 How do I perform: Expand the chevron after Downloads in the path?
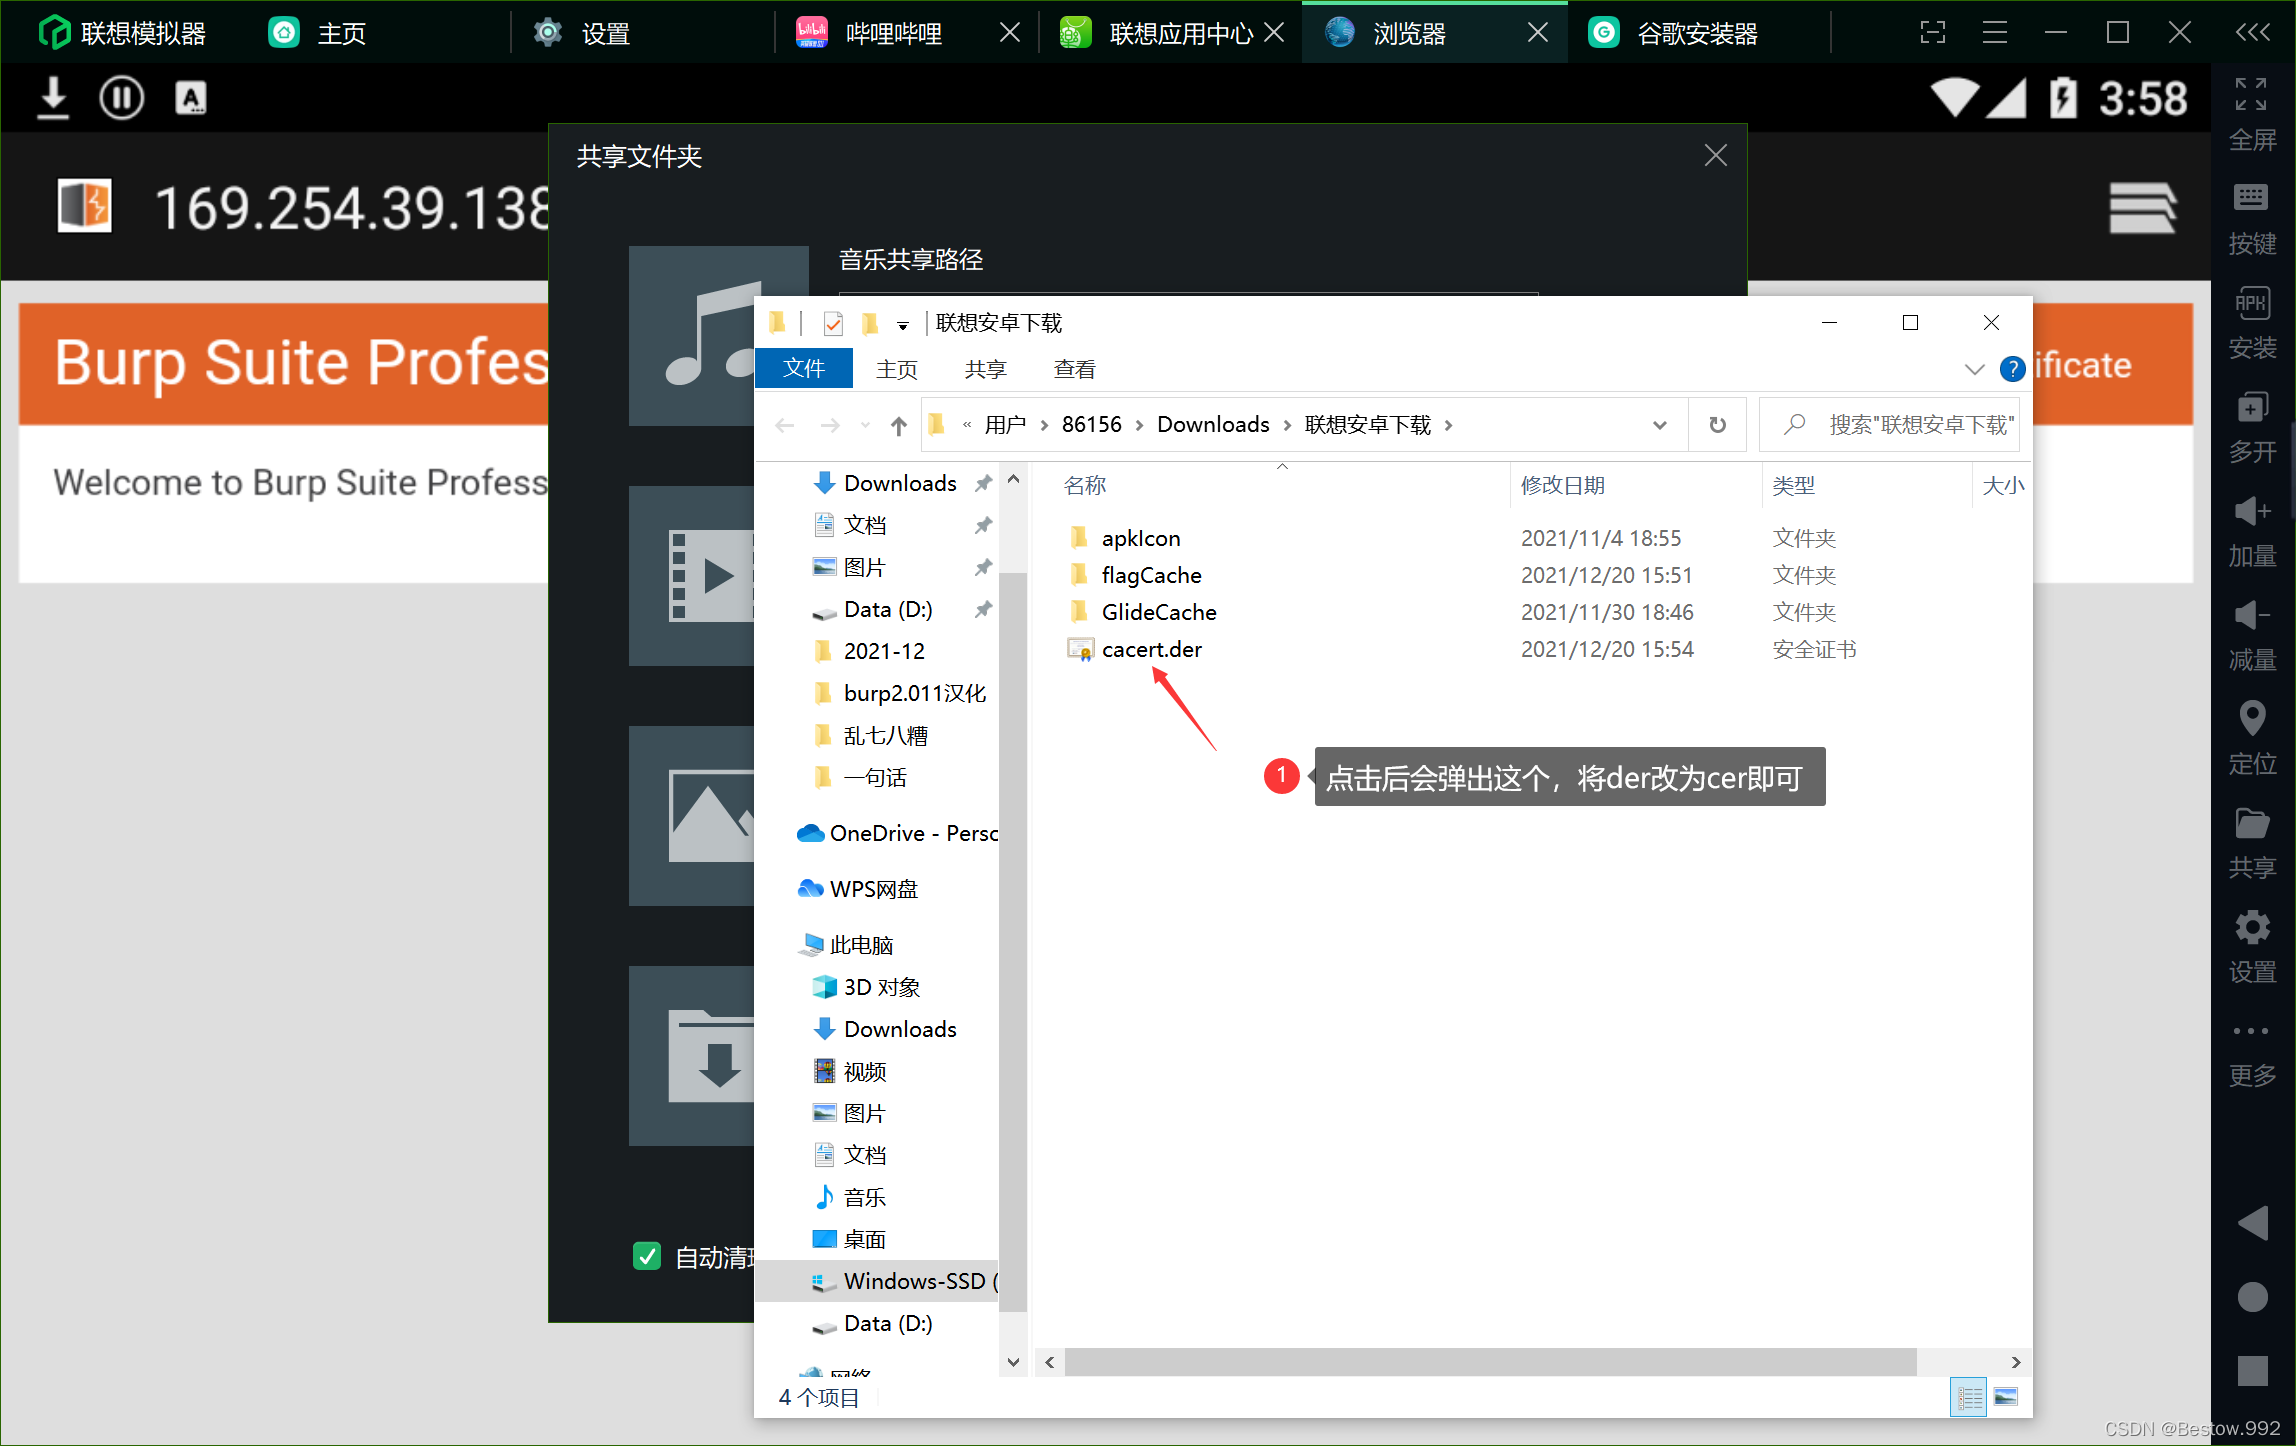tap(1287, 425)
